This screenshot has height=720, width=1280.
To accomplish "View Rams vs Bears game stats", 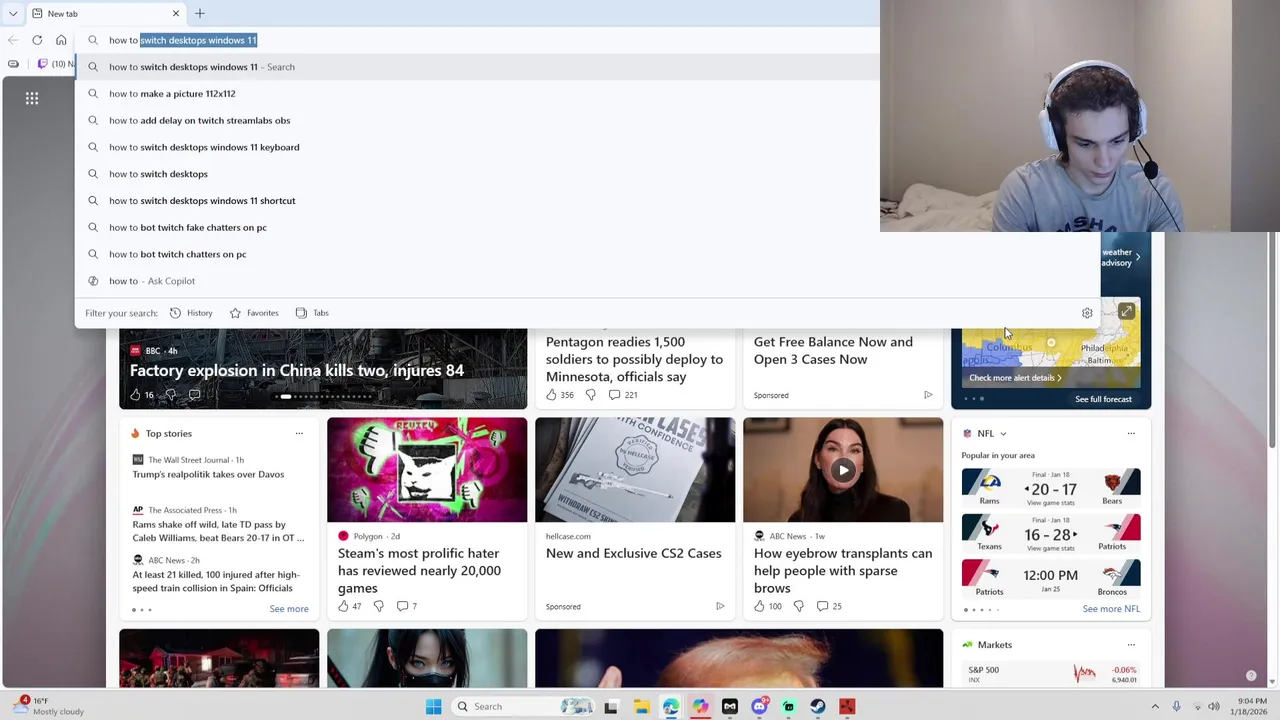I will point(1051,487).
